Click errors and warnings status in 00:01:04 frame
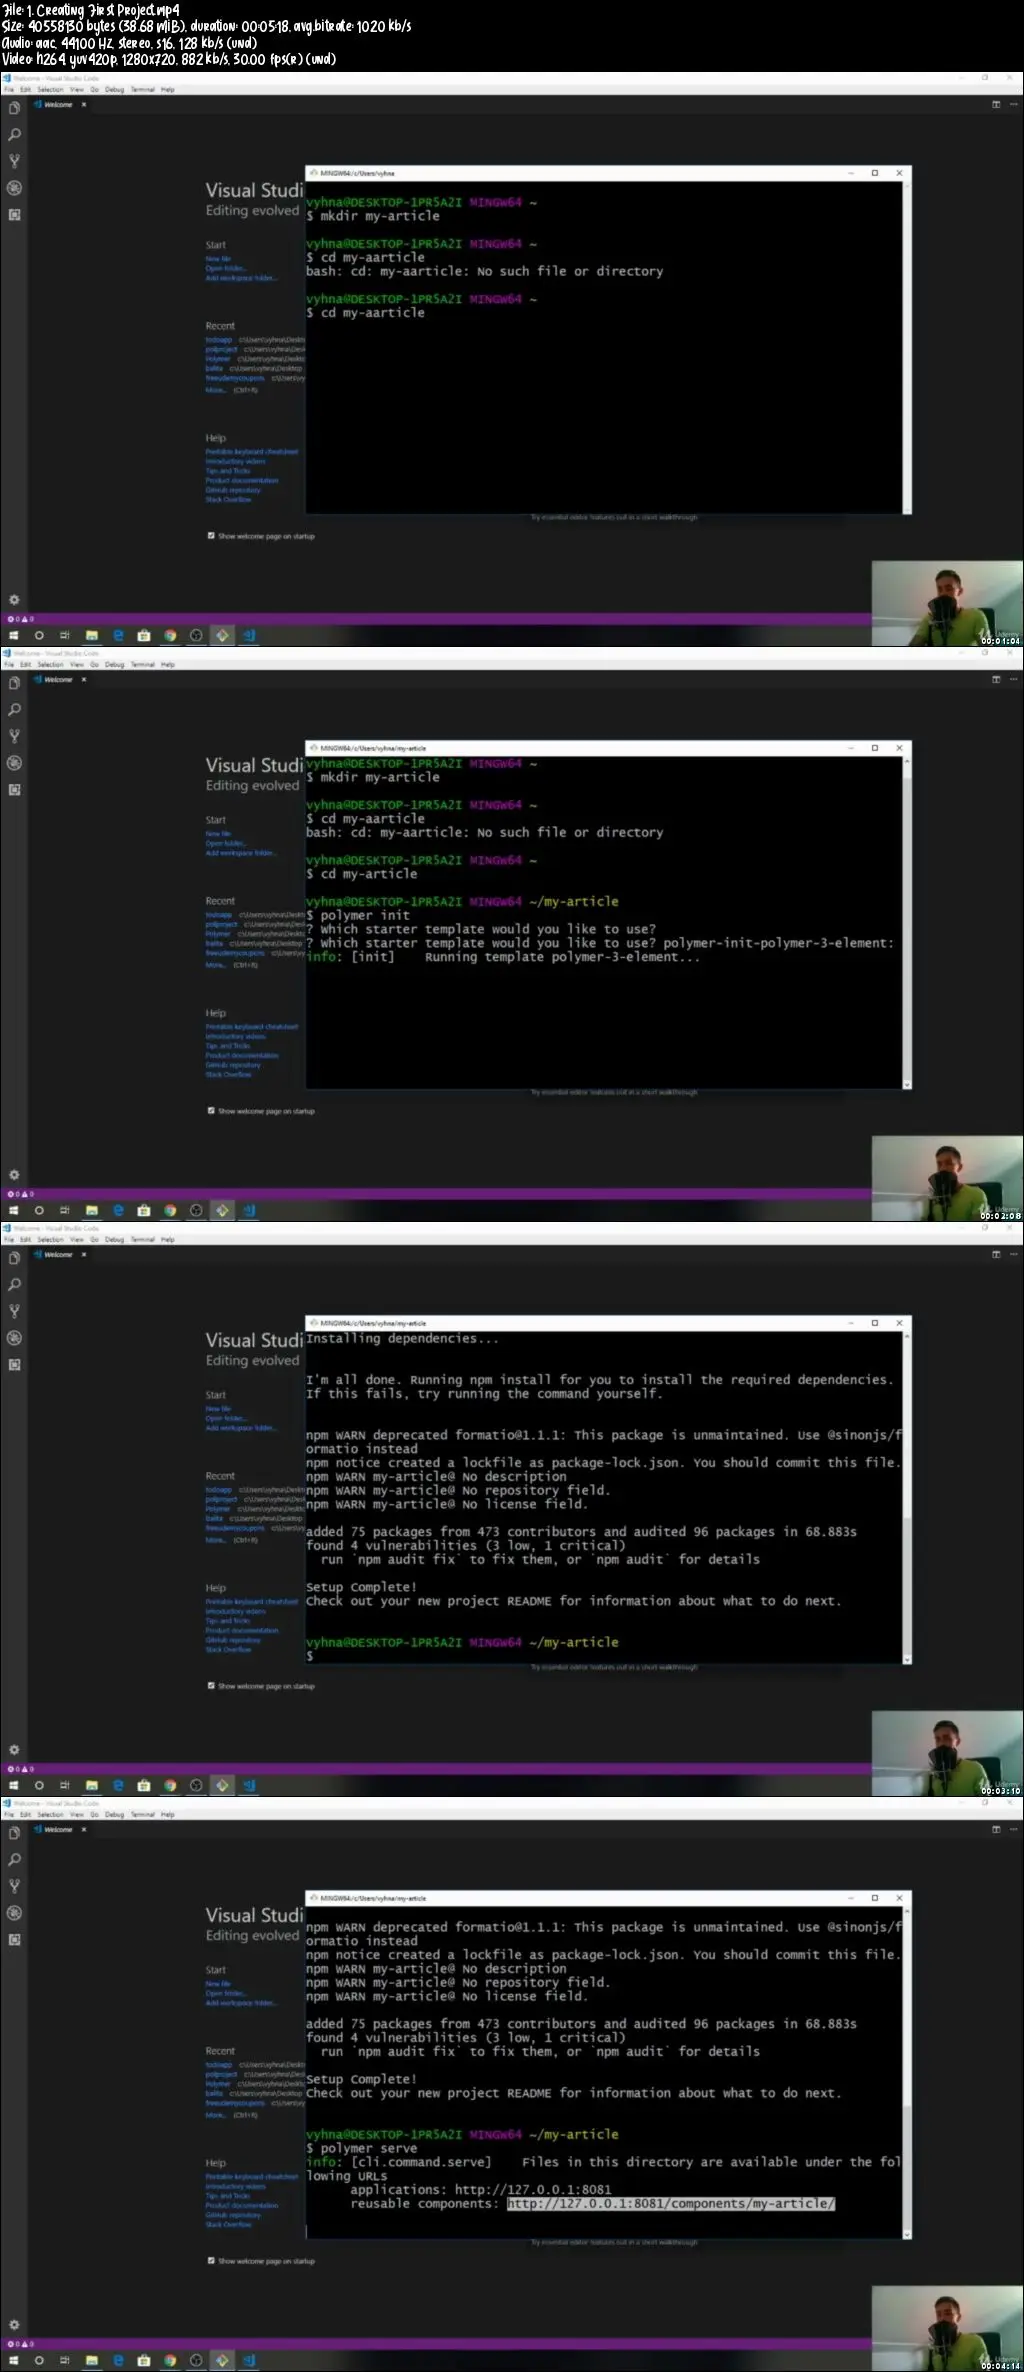 point(21,619)
